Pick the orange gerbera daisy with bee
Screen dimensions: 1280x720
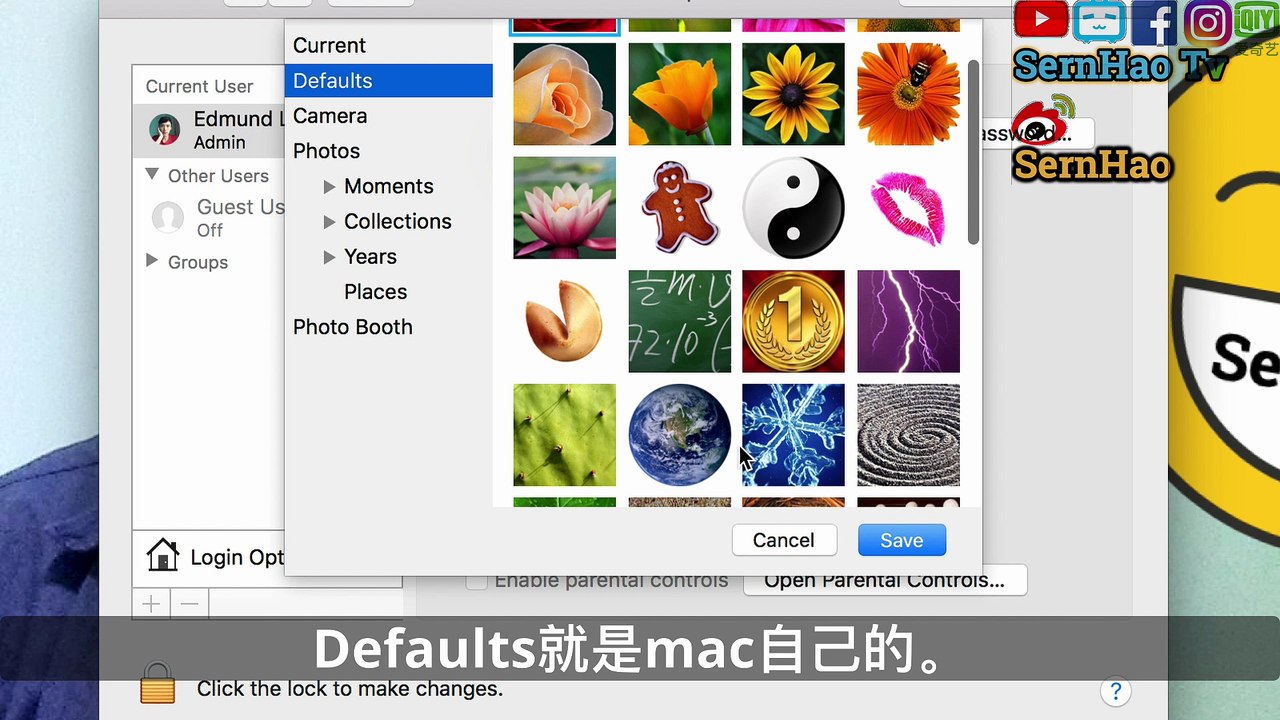click(x=909, y=94)
